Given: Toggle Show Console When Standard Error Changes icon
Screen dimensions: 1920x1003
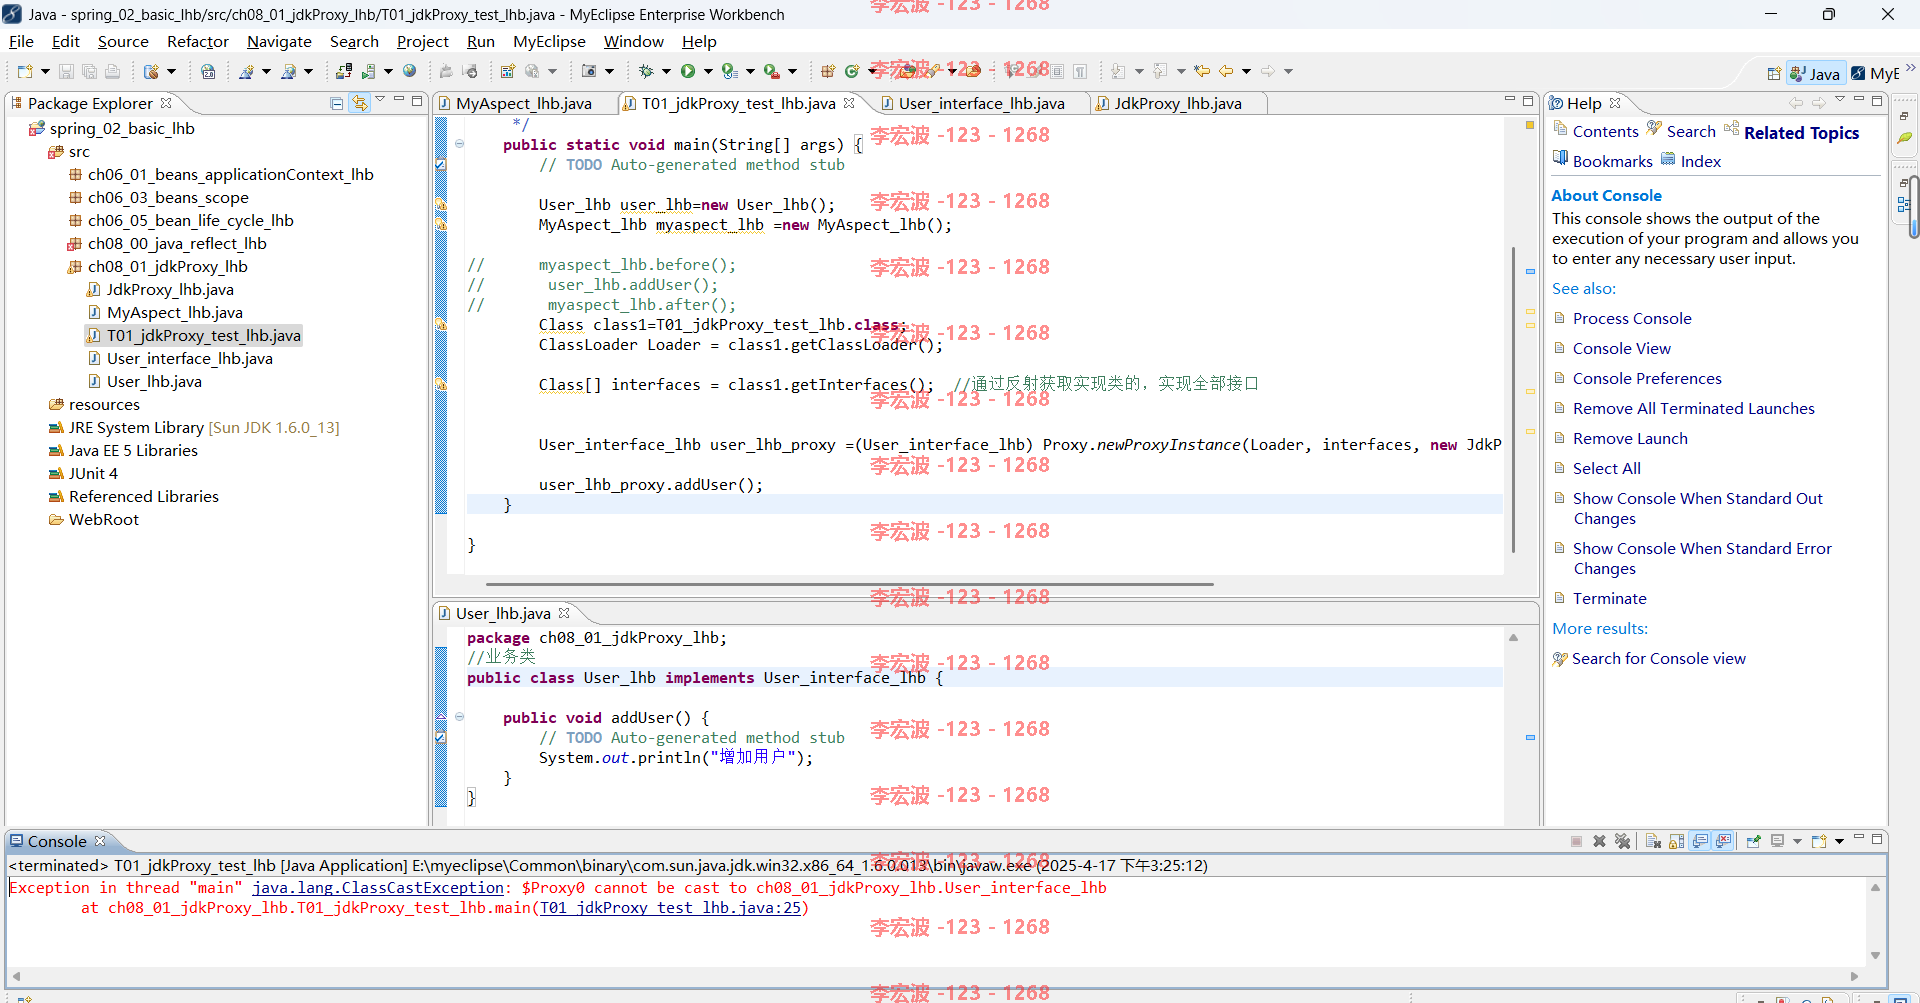Looking at the screenshot, I should tap(1724, 841).
